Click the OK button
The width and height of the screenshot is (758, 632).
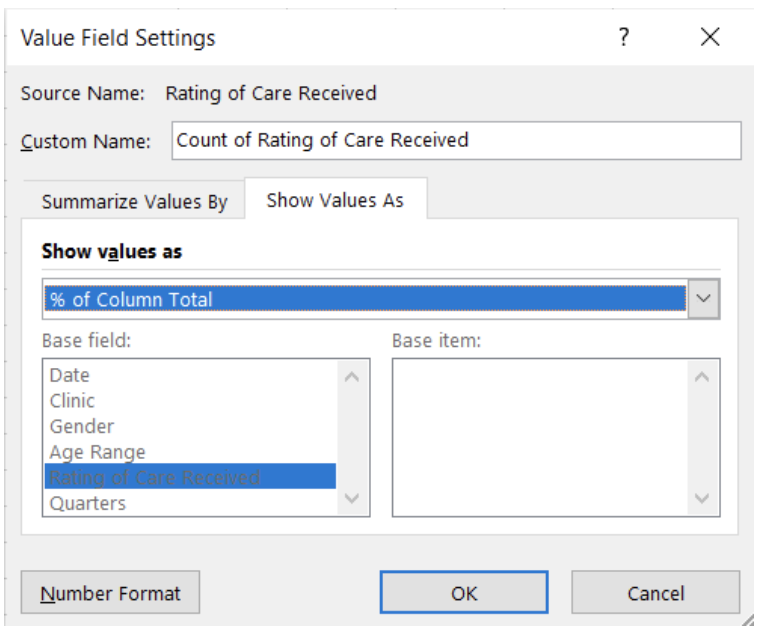pos(463,593)
